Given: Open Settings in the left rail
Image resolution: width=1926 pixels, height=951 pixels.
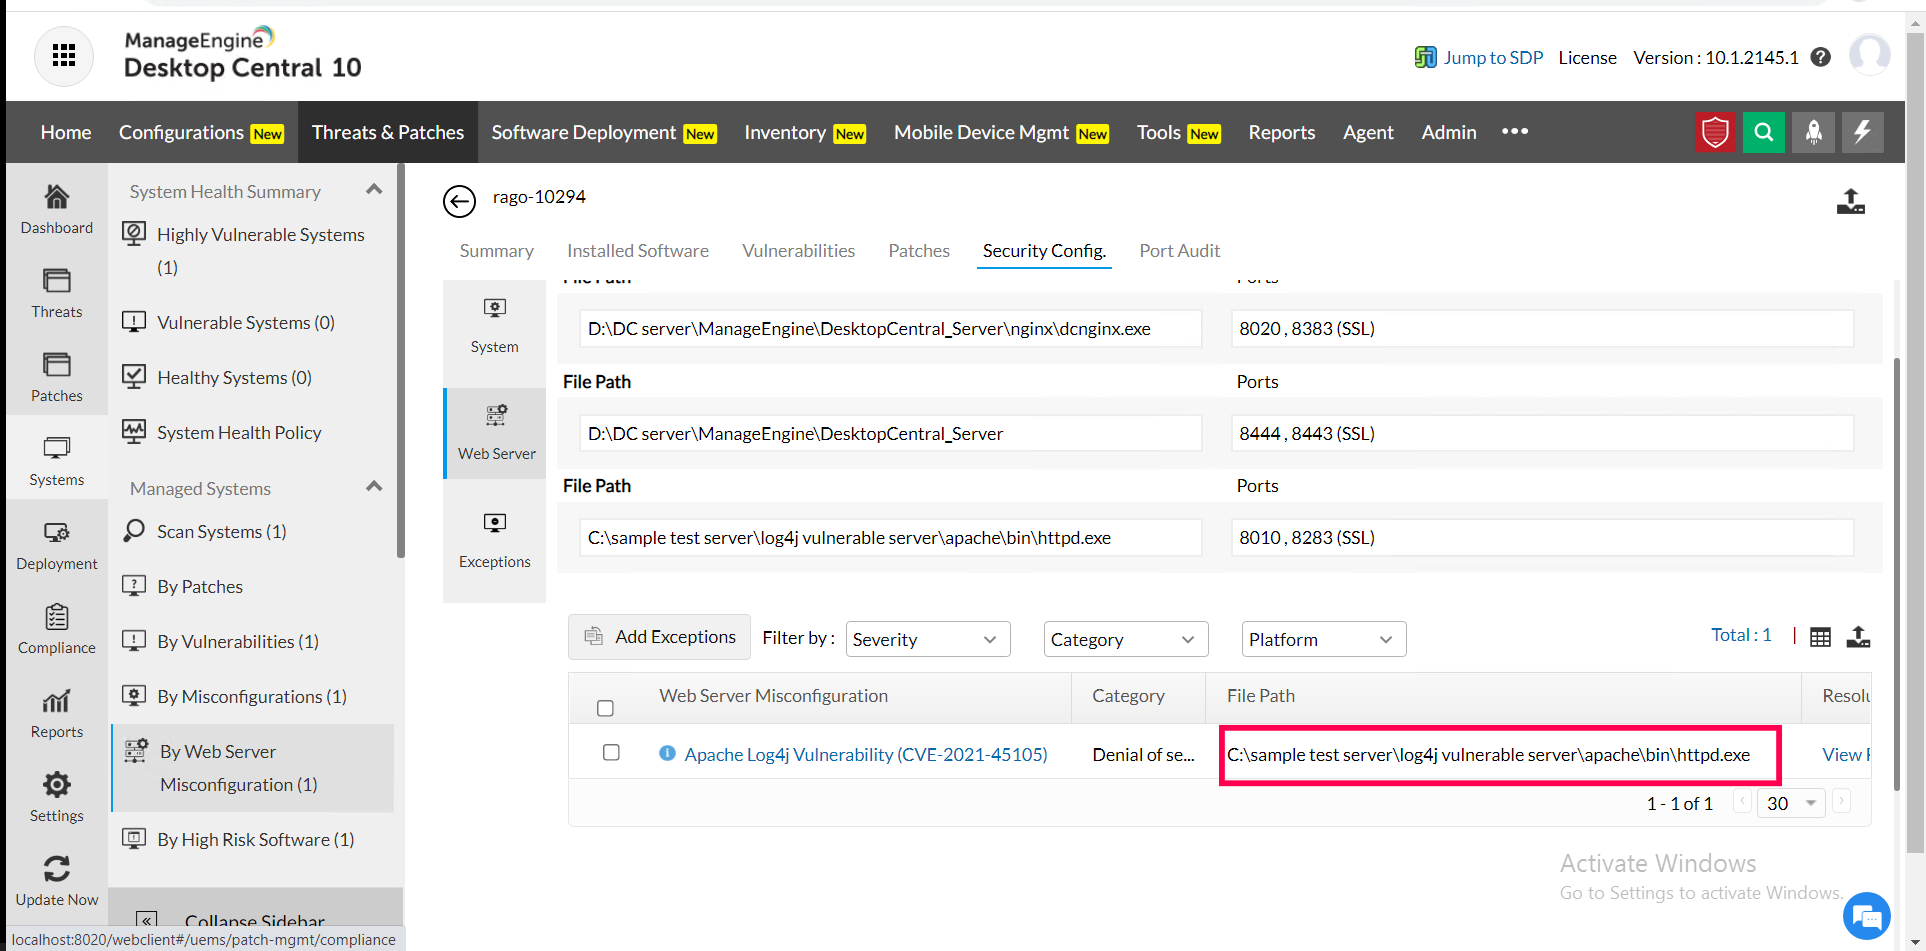Looking at the screenshot, I should [x=57, y=797].
